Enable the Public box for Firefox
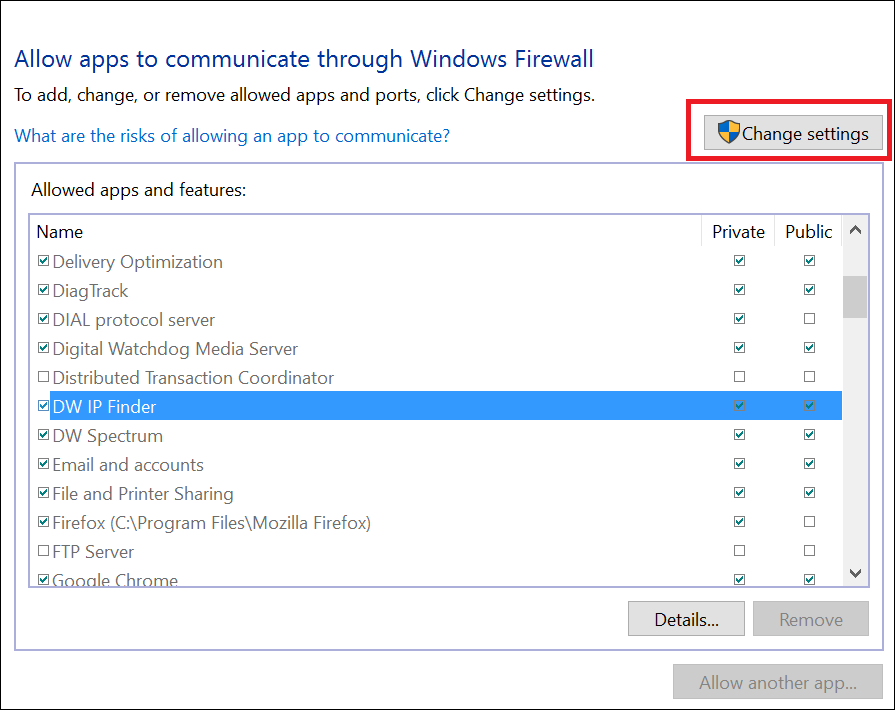 [x=809, y=521]
